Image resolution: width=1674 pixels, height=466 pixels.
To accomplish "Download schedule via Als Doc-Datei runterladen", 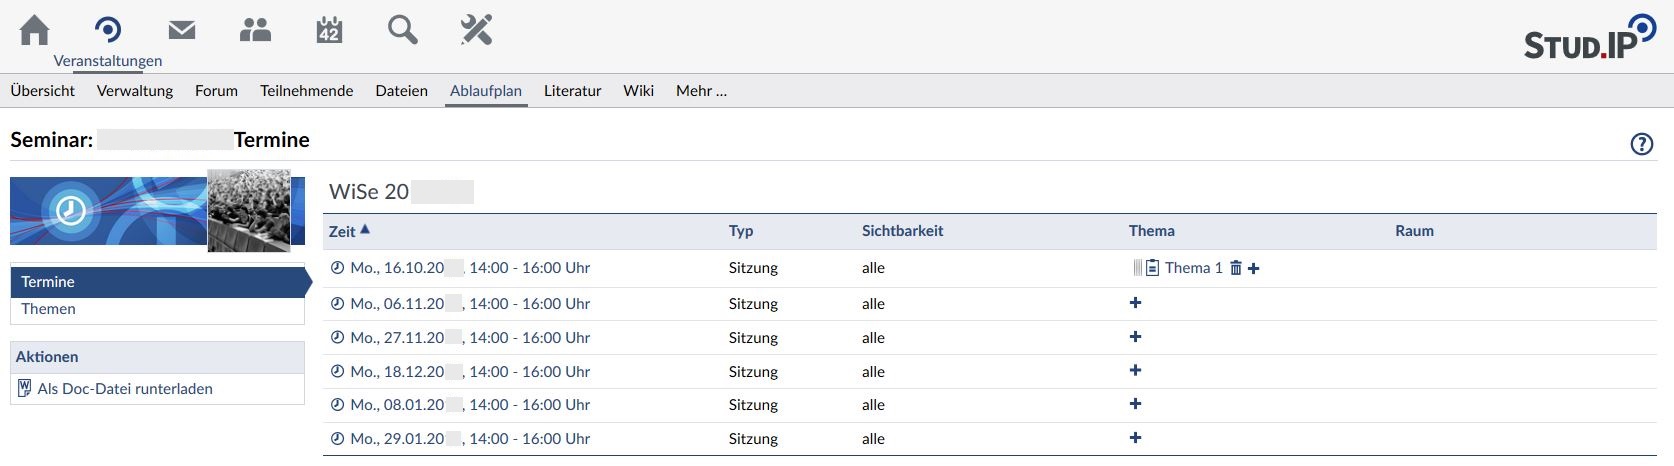I will (124, 389).
